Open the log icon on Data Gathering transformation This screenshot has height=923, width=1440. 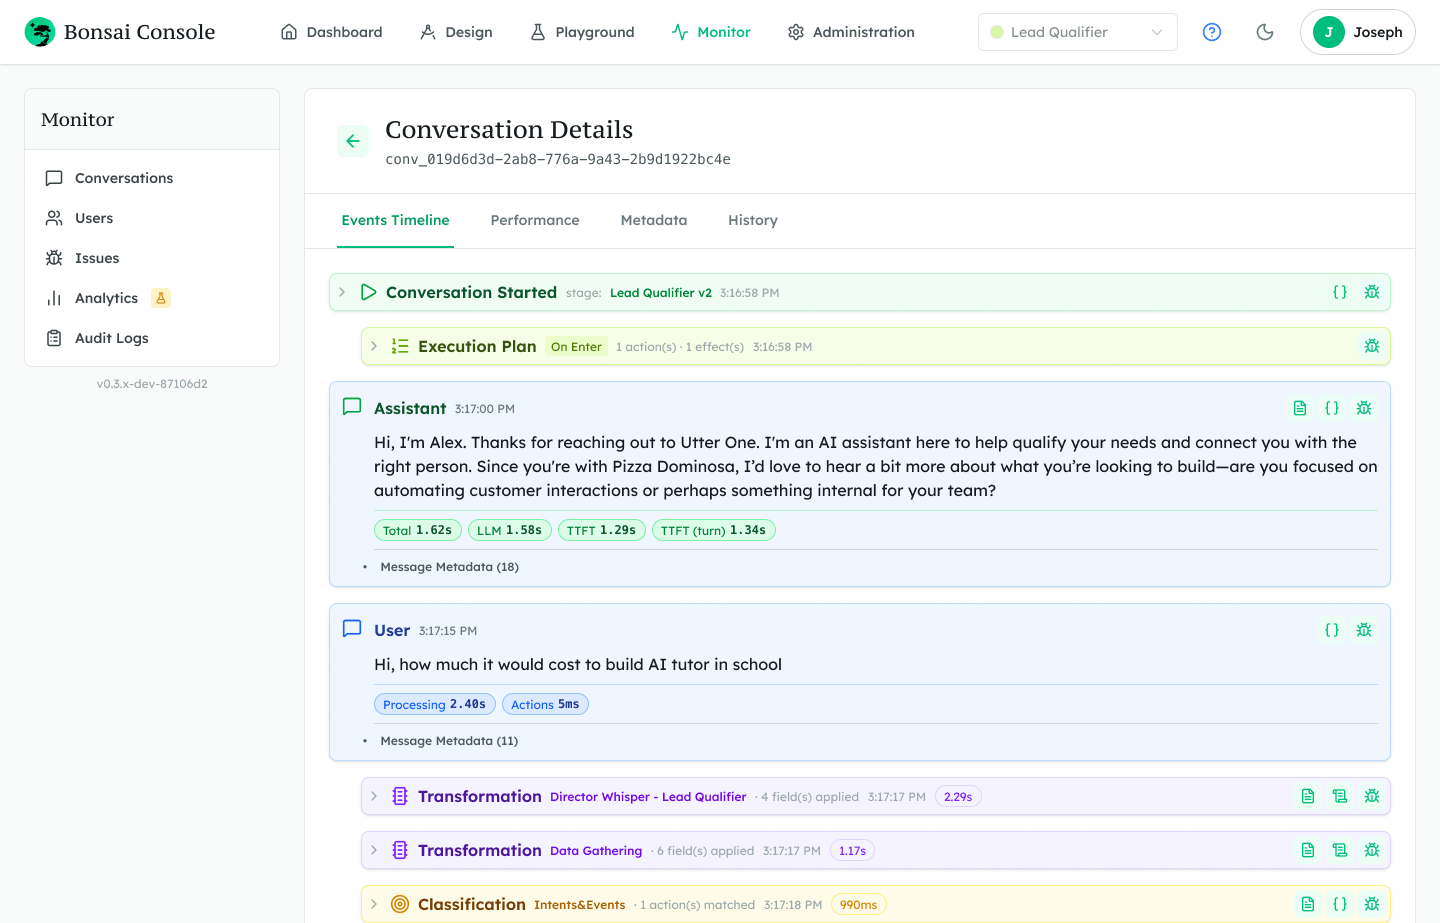pos(1340,850)
